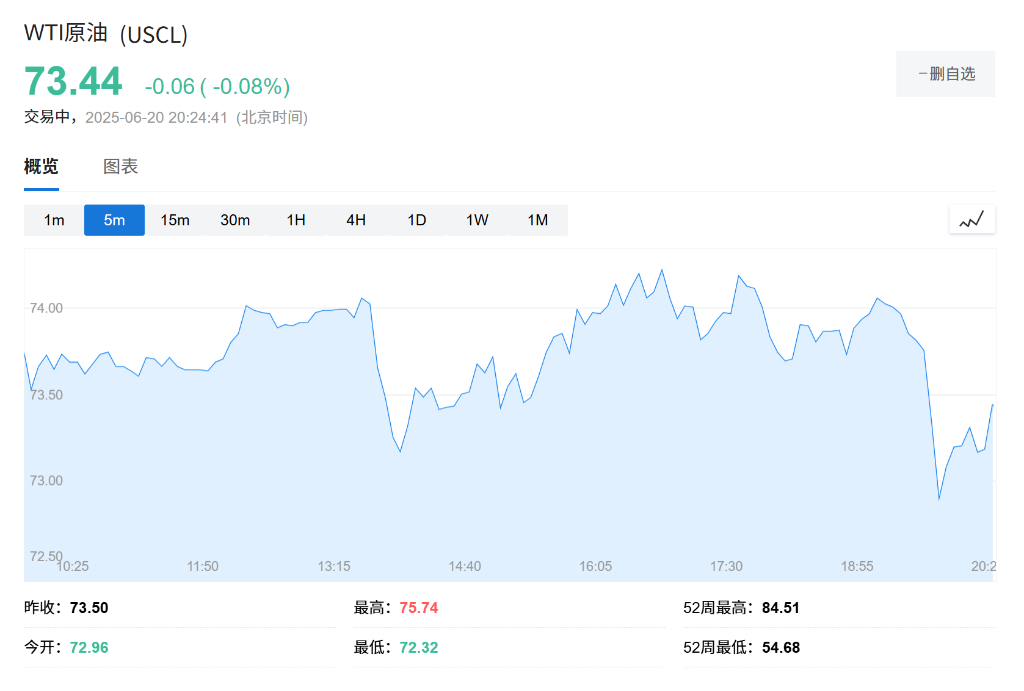The width and height of the screenshot is (1024, 691).
Task: Click the 52周最高 84.51 value
Action: pos(780,607)
